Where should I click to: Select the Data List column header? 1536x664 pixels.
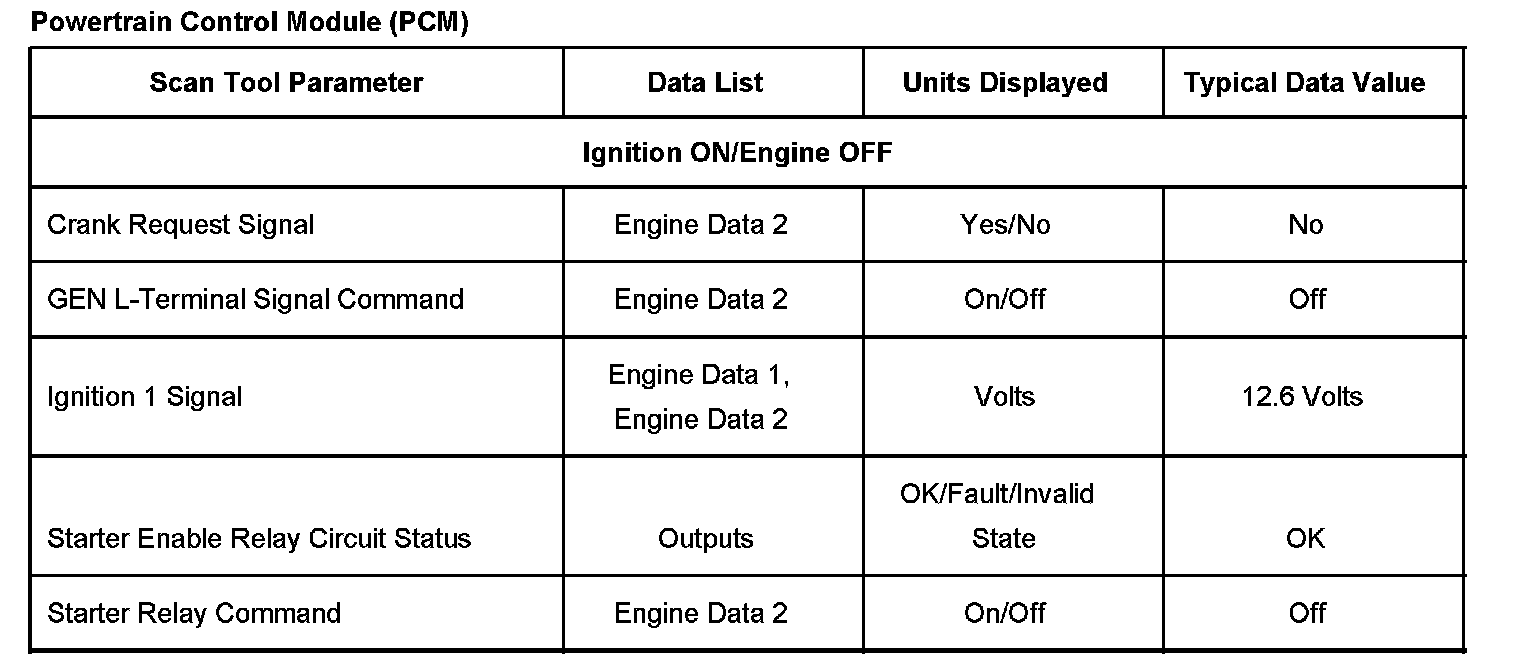pyautogui.click(x=705, y=83)
